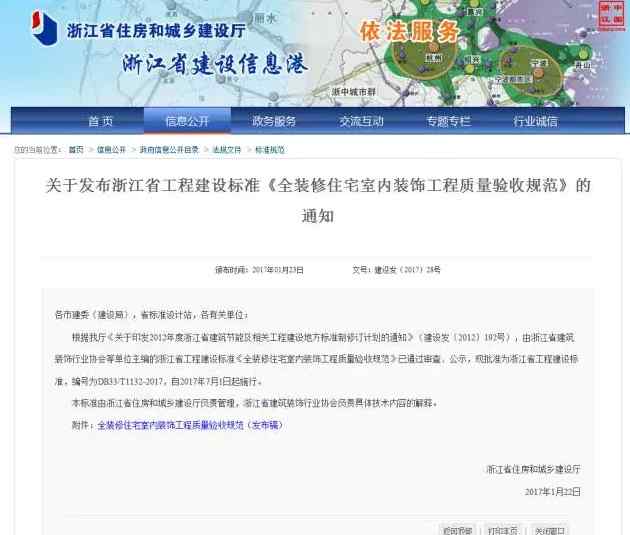Go to the 交流互动 navigation tab
This screenshot has height=535, width=630.
tap(361, 121)
